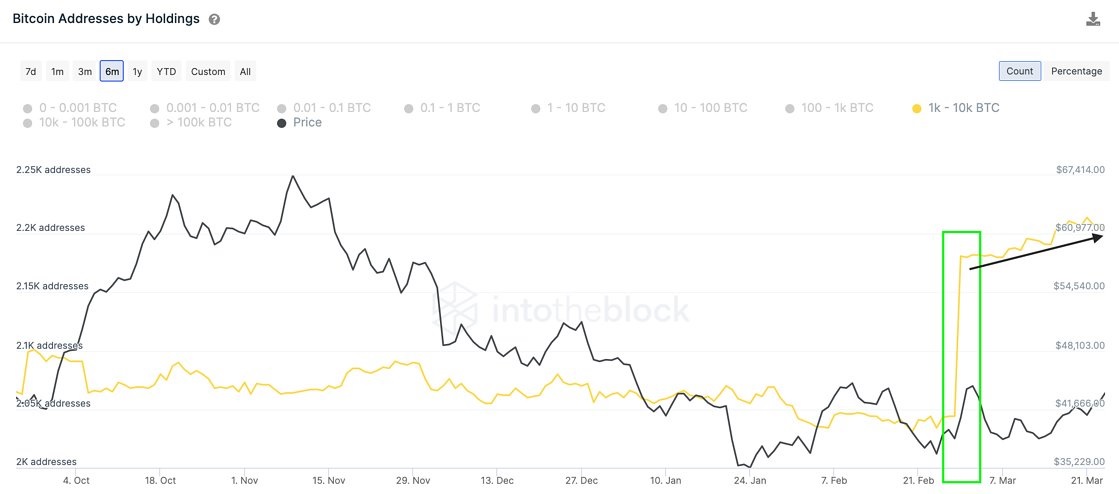Screen dimensions: 1119x494
Task: Switch to the 1m time range
Action: 58,72
